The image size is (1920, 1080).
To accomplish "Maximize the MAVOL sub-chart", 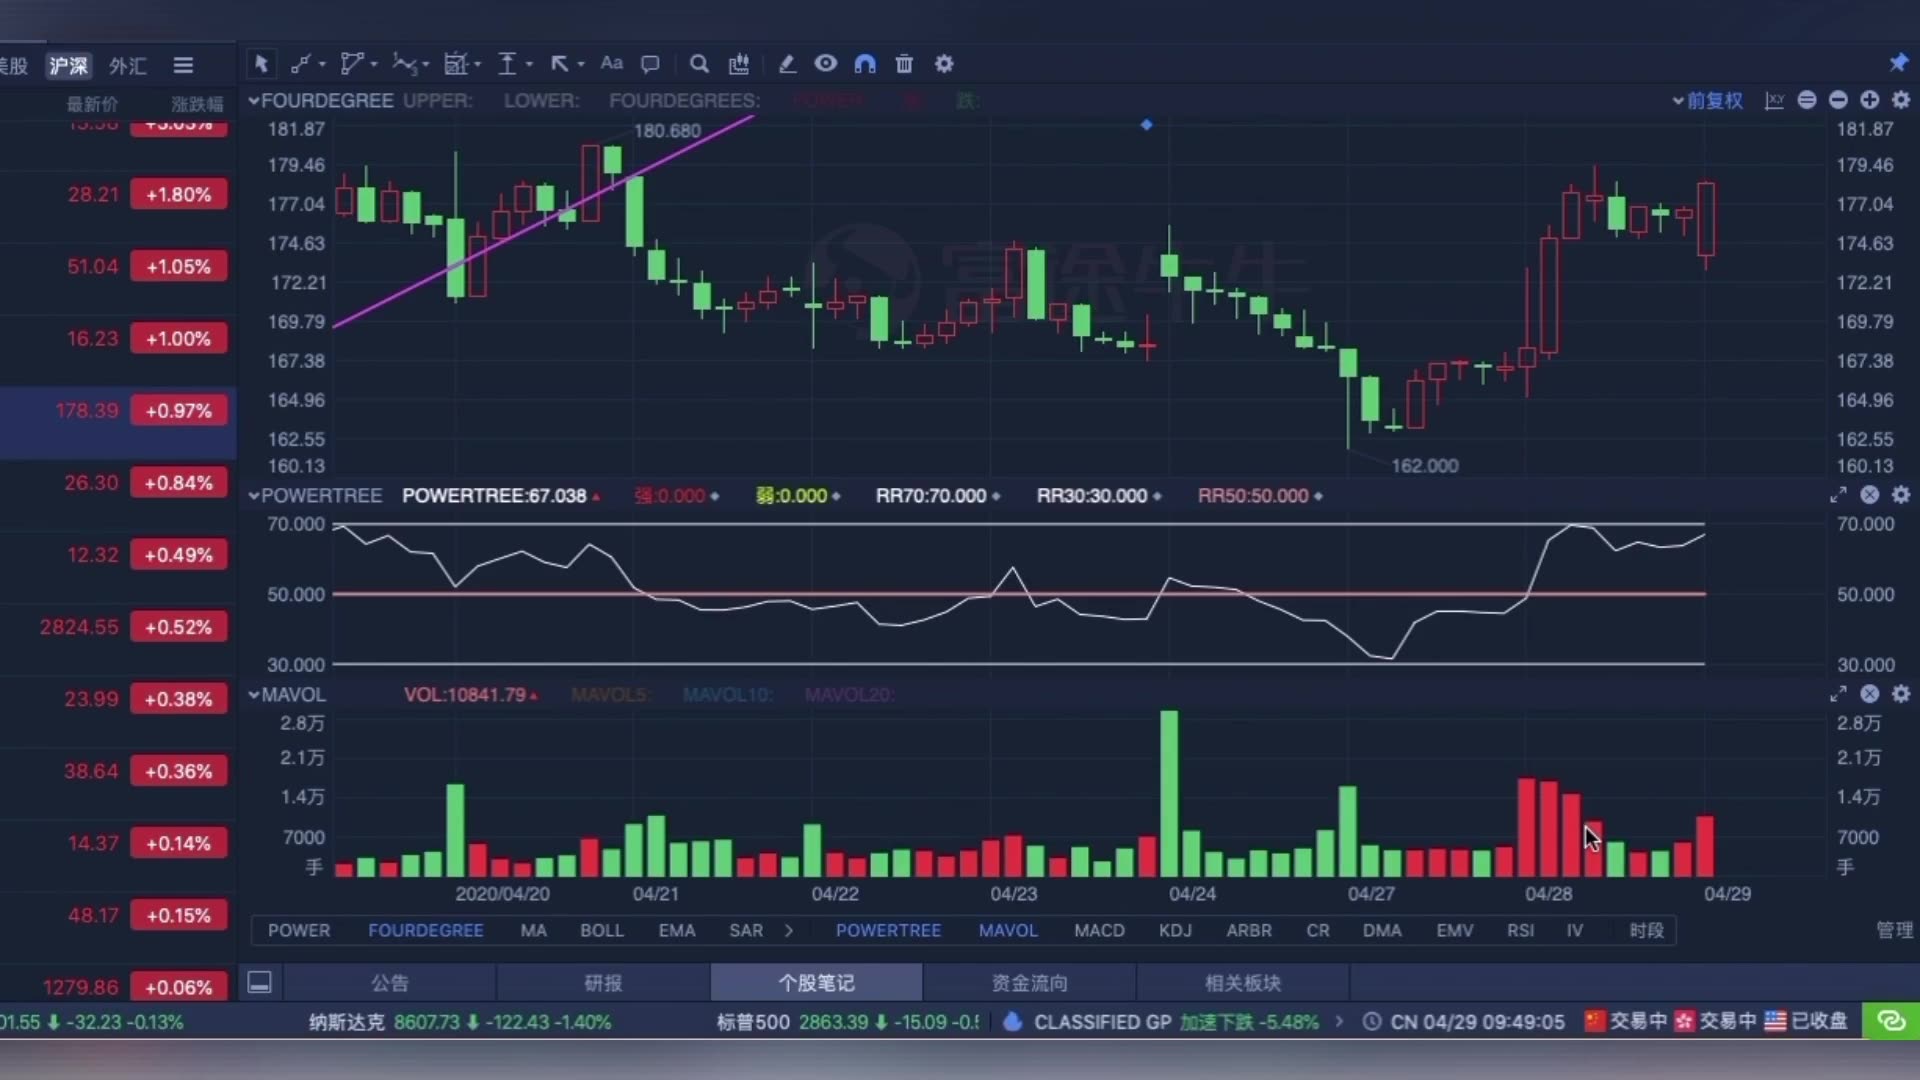I will (x=1838, y=694).
